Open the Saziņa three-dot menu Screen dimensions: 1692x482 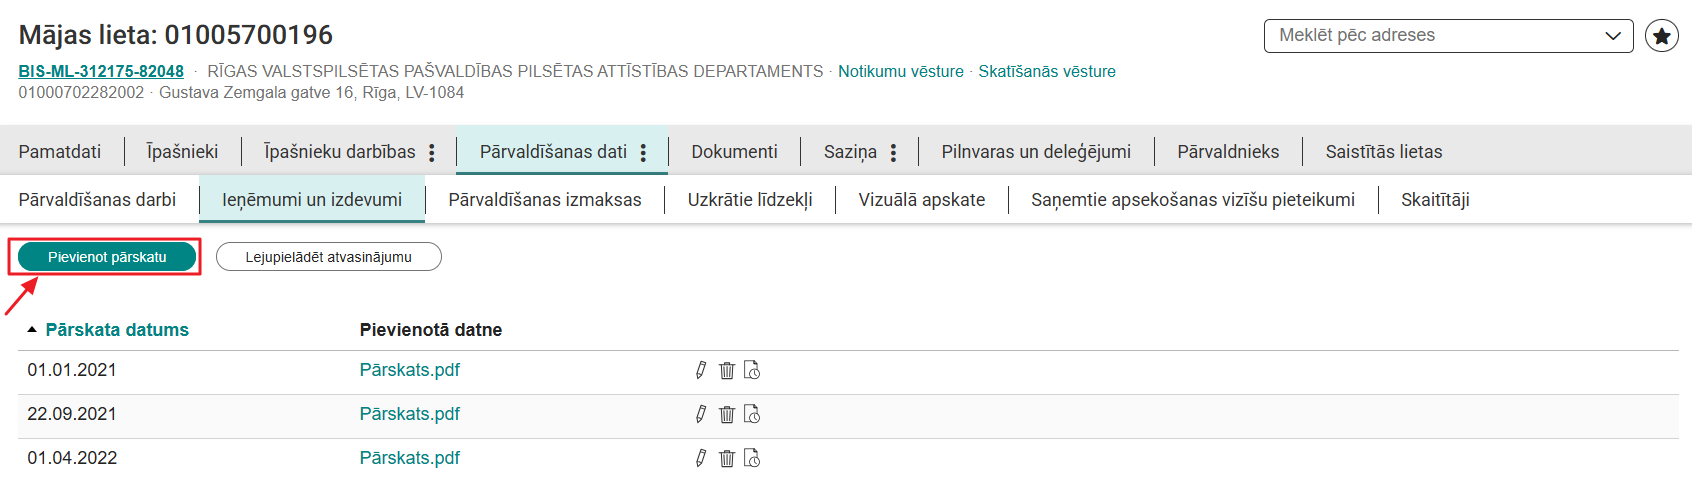tap(893, 152)
